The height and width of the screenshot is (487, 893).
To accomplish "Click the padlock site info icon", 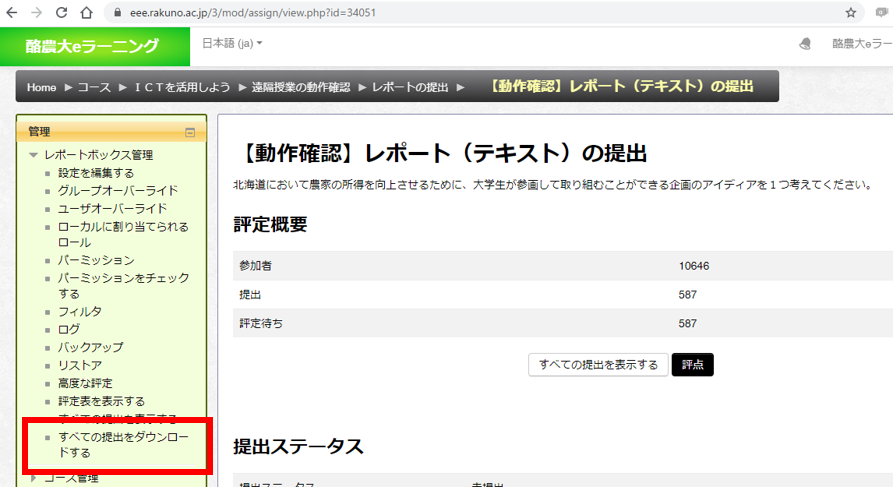I will click(x=118, y=13).
